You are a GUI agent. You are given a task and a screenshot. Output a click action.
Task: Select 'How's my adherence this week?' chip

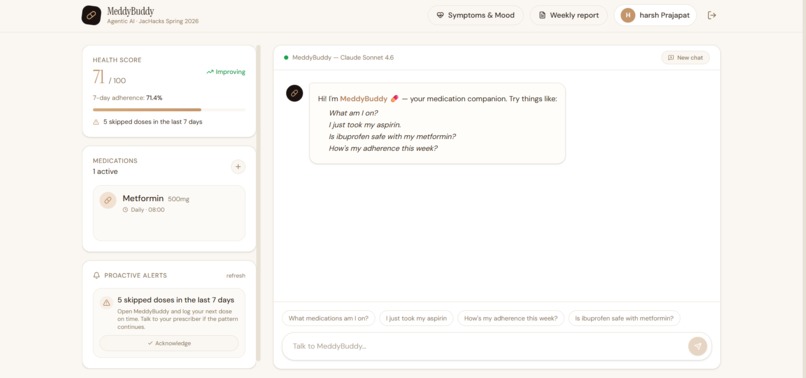(511, 318)
